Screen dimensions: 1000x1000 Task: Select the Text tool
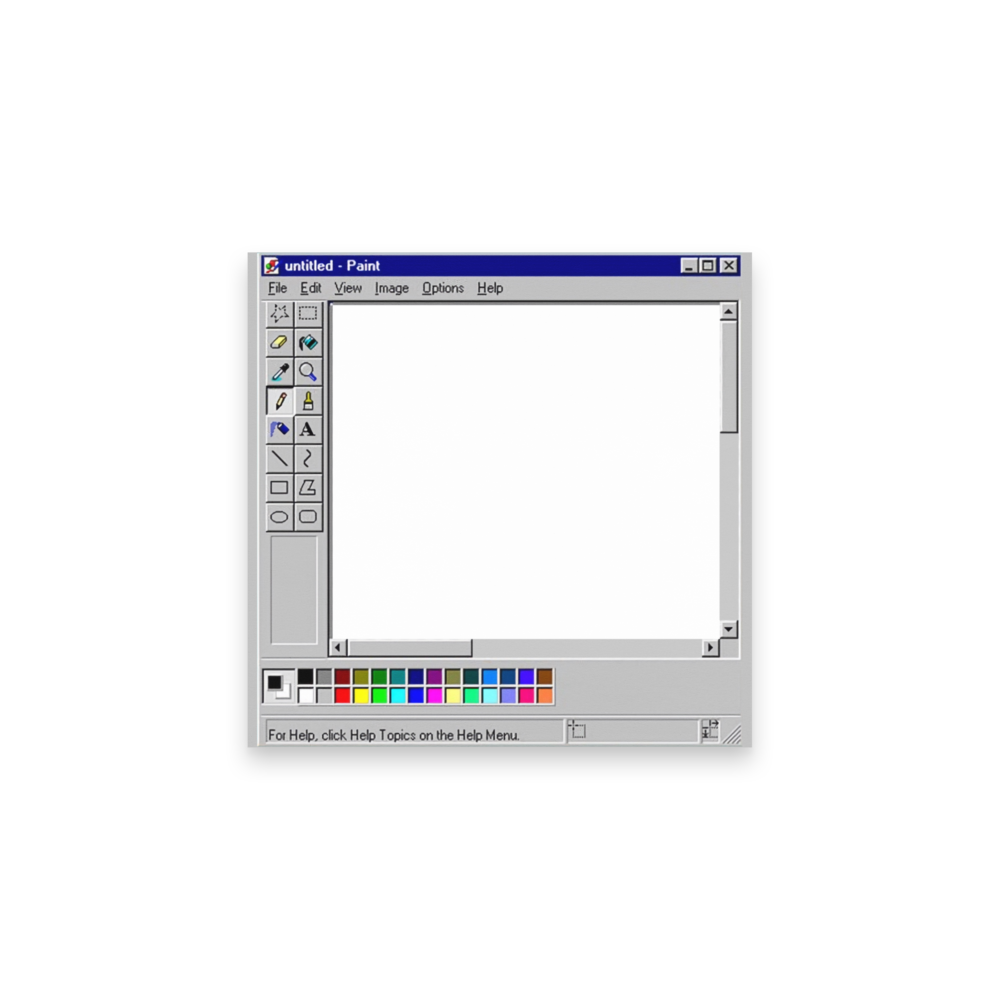308,428
